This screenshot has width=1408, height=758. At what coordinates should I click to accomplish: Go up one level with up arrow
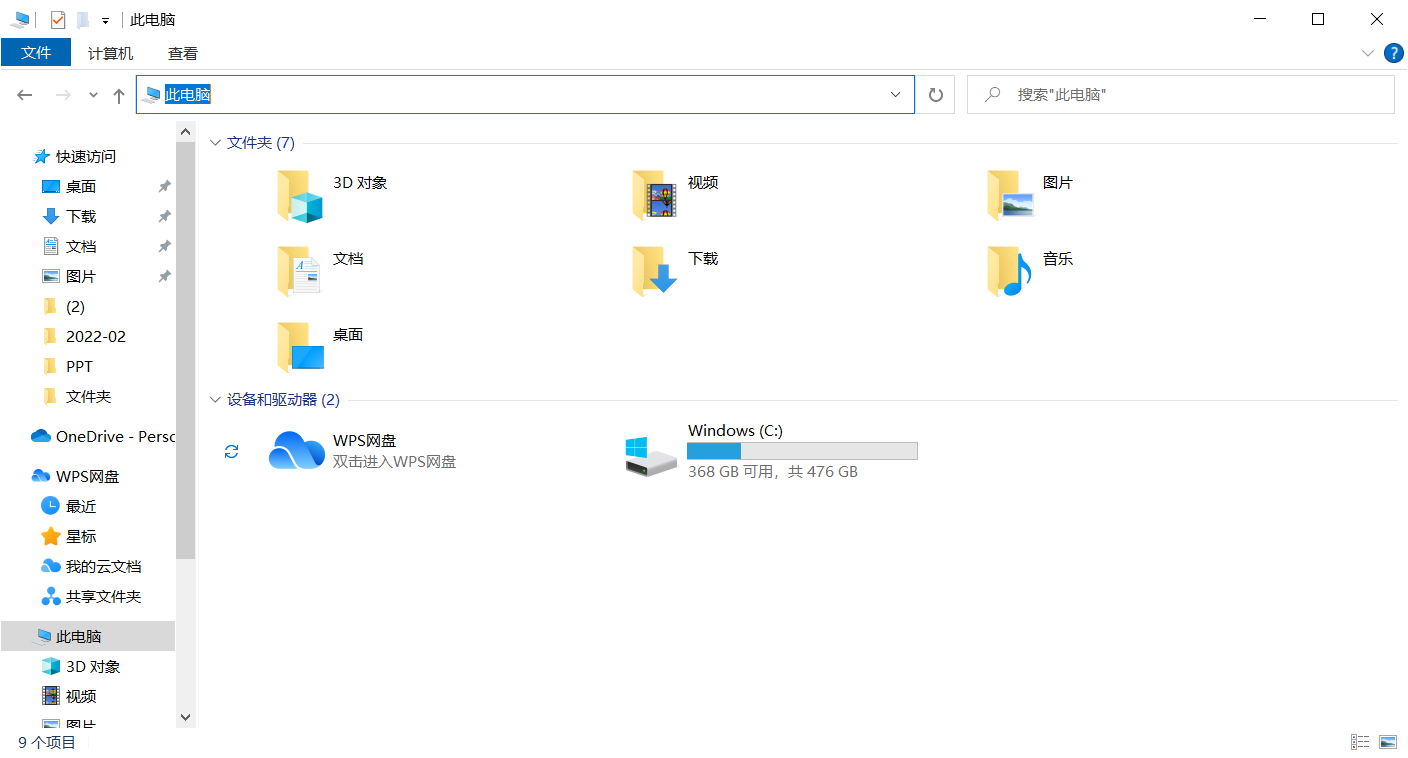click(119, 95)
